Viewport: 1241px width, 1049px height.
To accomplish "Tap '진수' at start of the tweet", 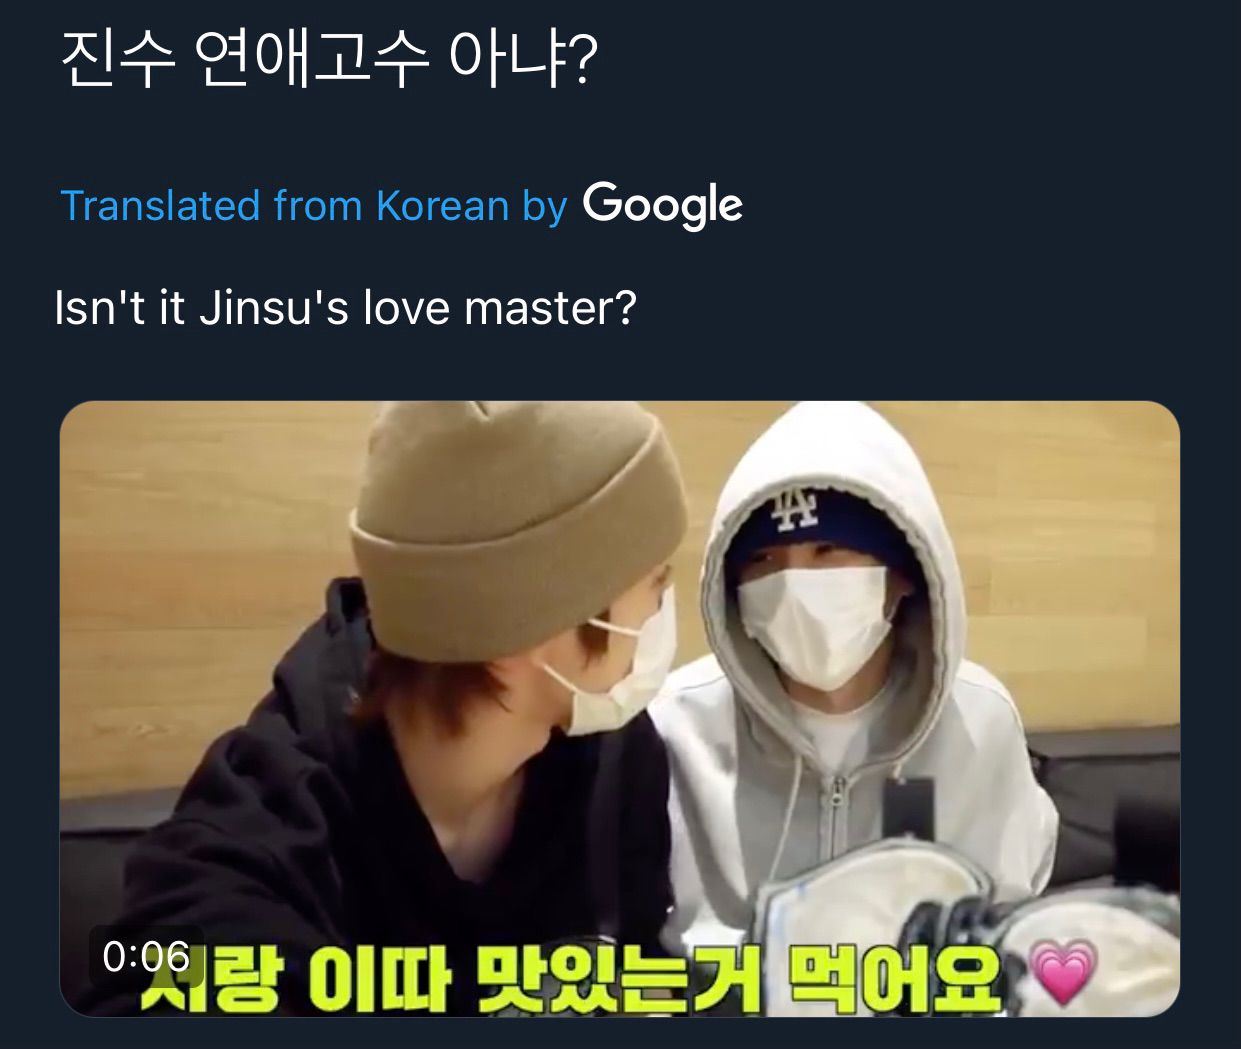I will (118, 59).
